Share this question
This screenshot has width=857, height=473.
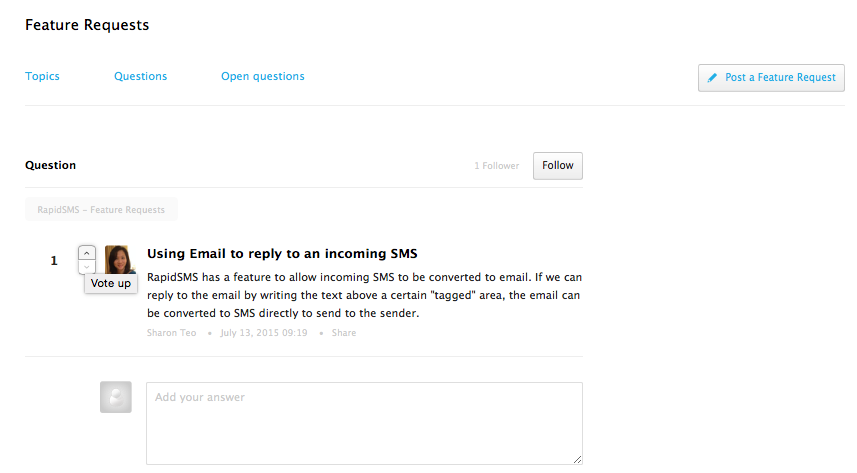pos(344,332)
